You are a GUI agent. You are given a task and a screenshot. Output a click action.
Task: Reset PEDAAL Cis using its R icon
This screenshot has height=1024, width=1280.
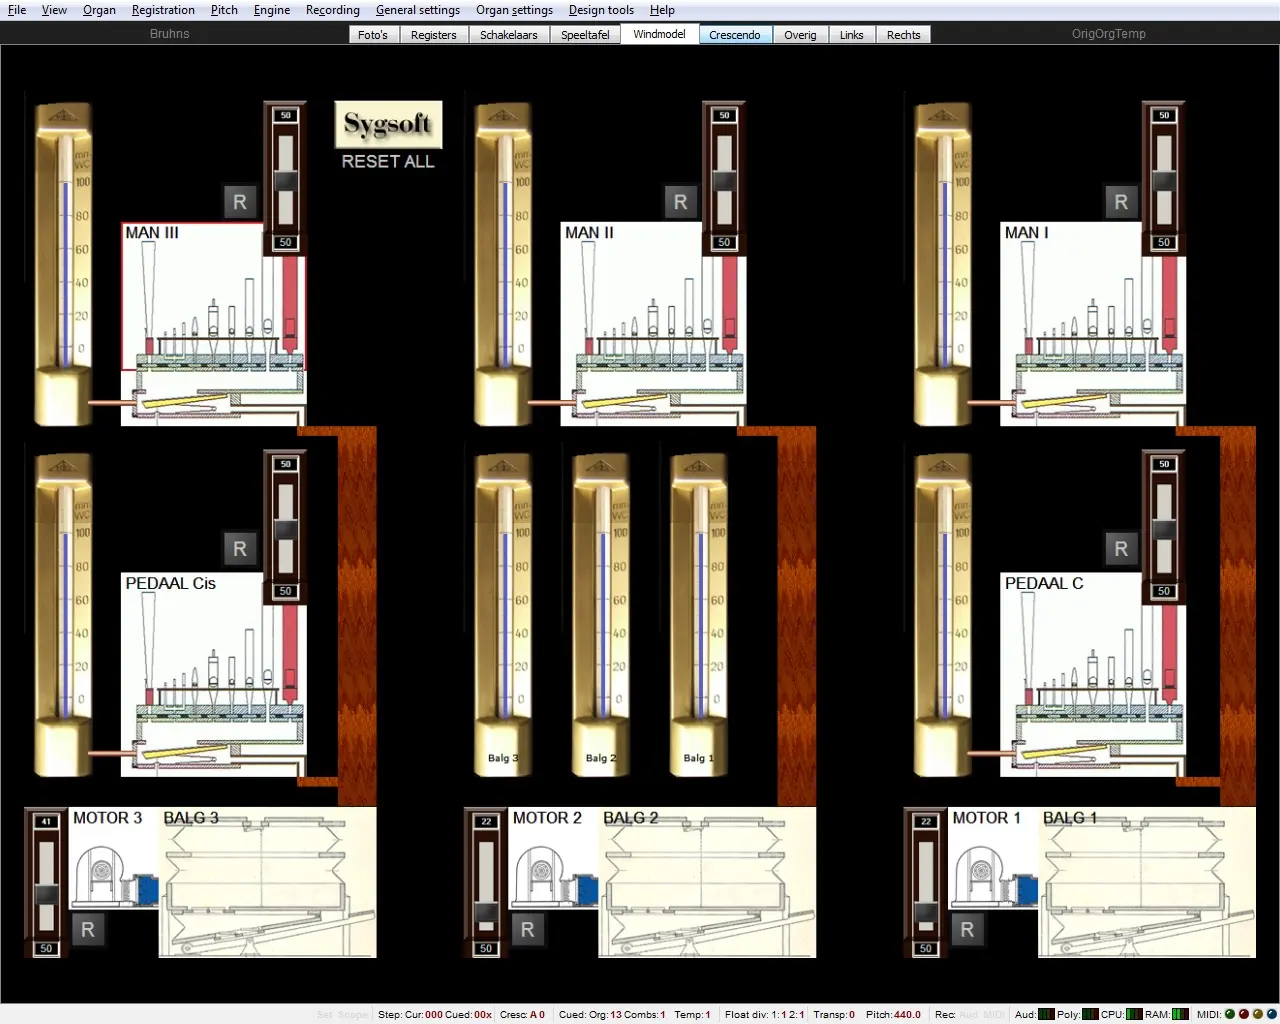pos(240,548)
